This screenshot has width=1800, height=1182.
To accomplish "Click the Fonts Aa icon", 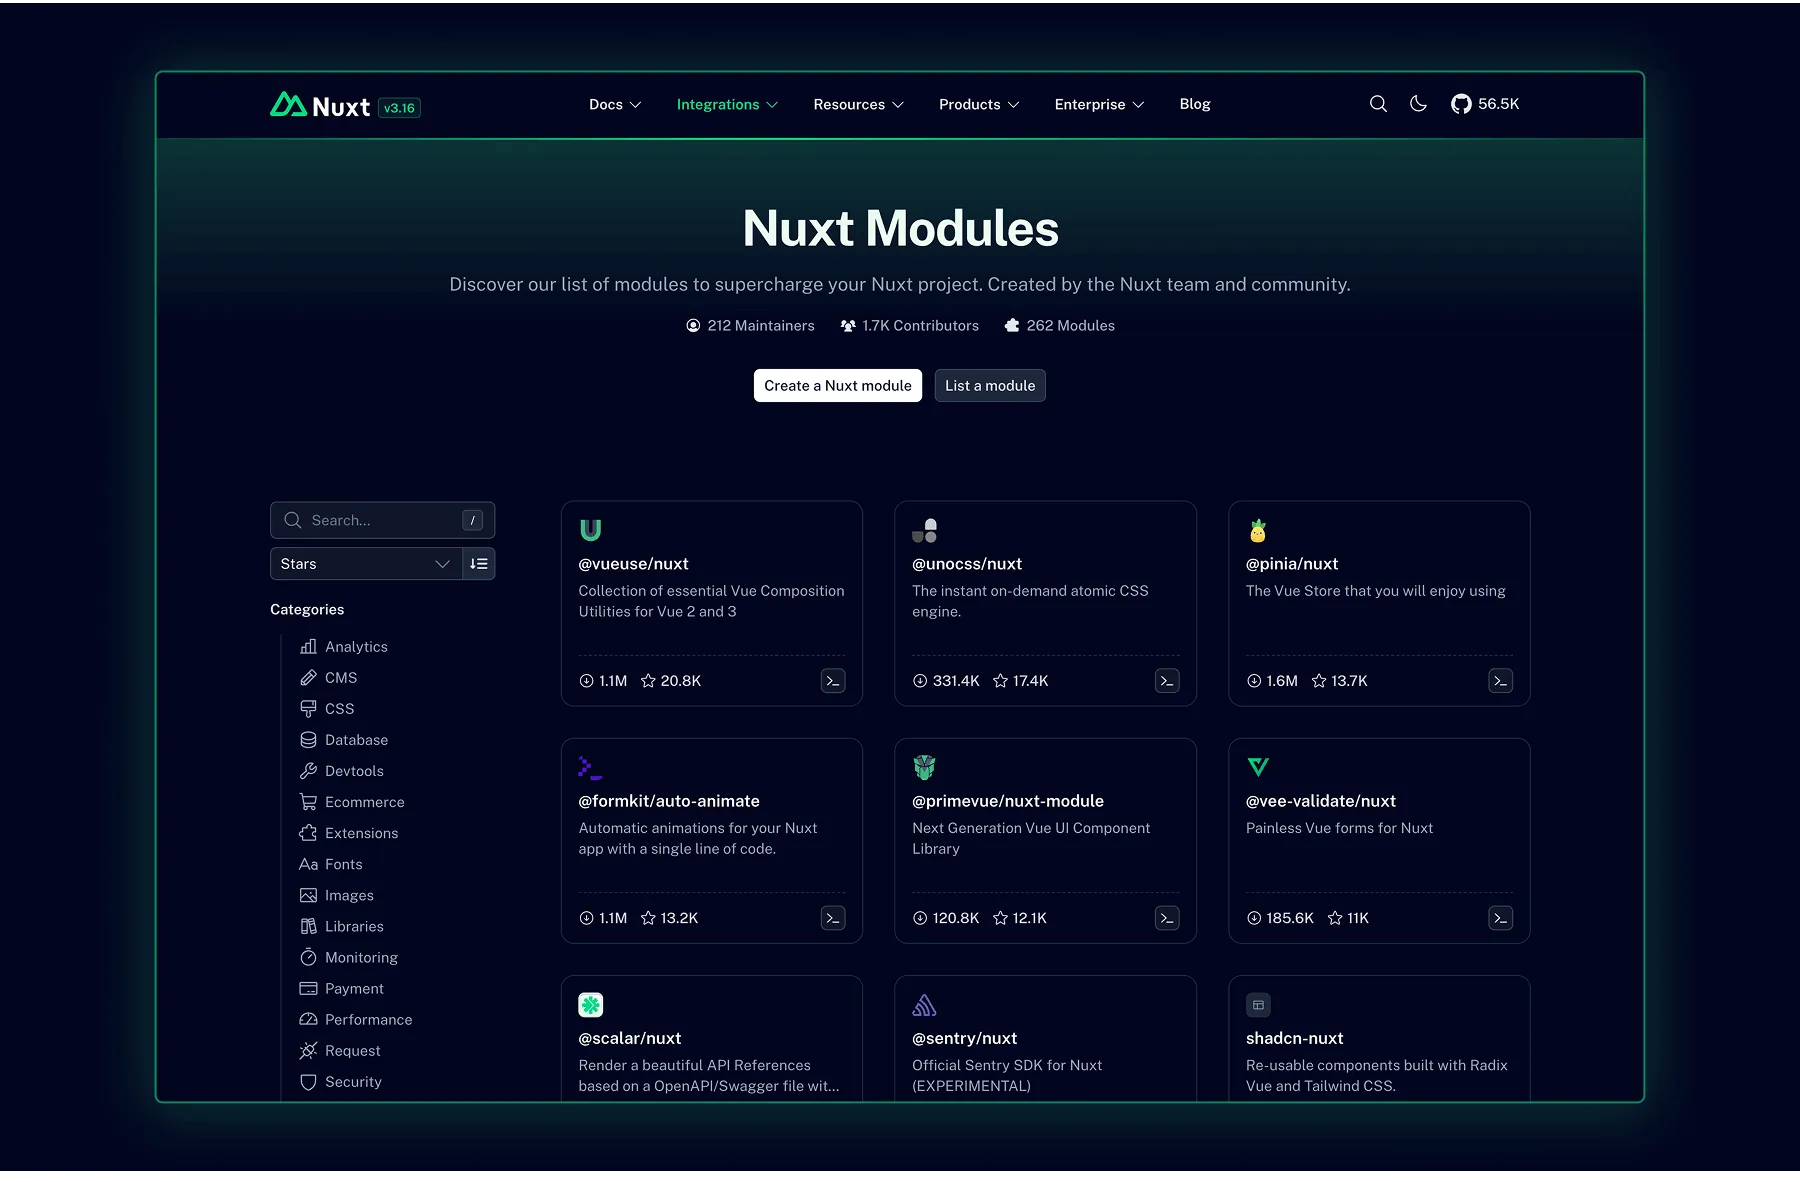I will click(x=308, y=864).
